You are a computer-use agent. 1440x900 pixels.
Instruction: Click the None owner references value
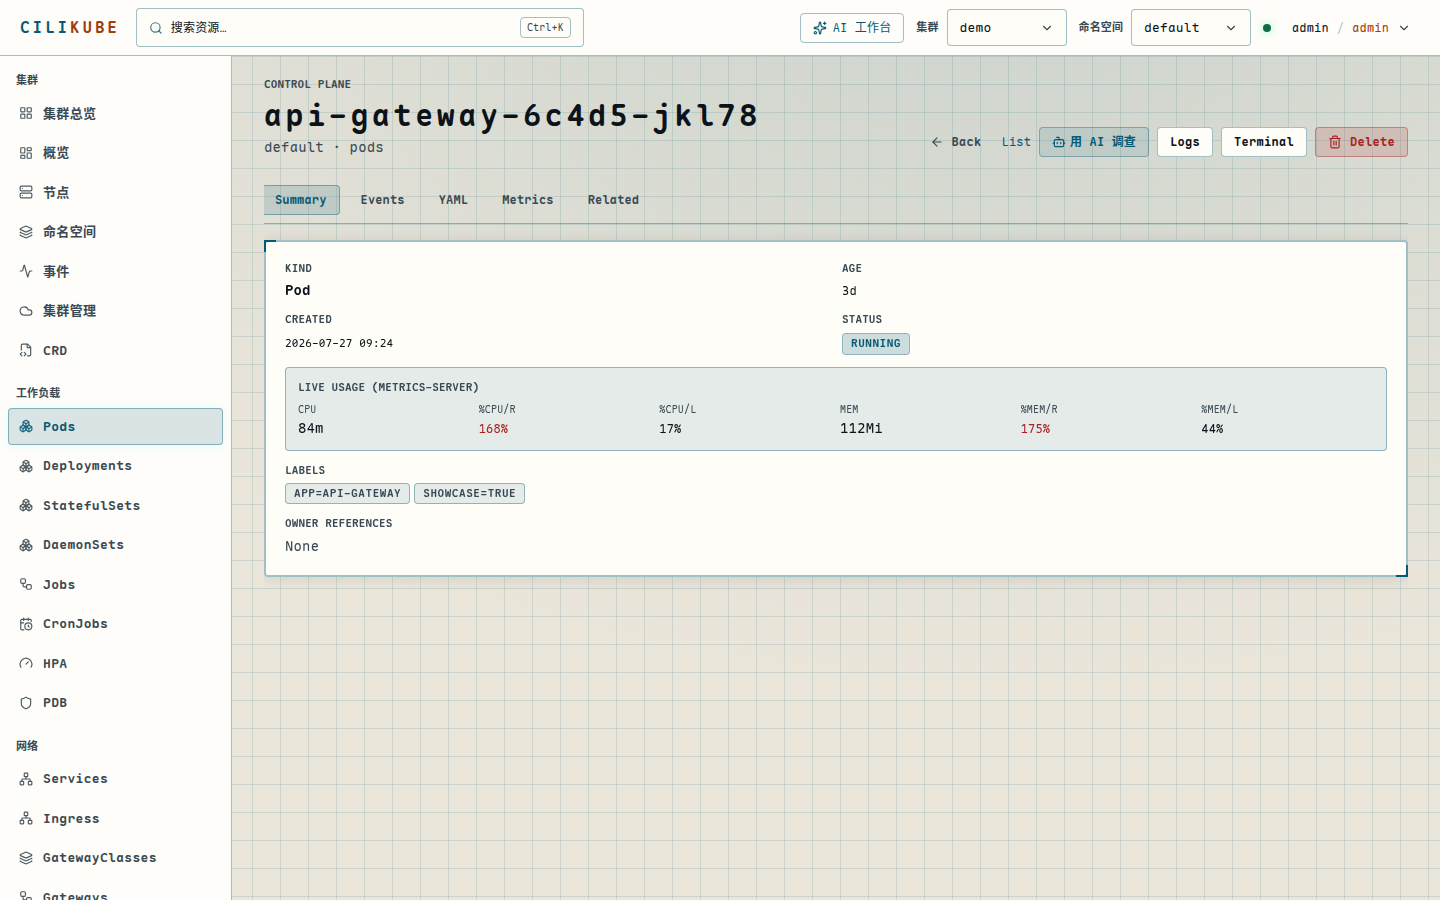(302, 547)
